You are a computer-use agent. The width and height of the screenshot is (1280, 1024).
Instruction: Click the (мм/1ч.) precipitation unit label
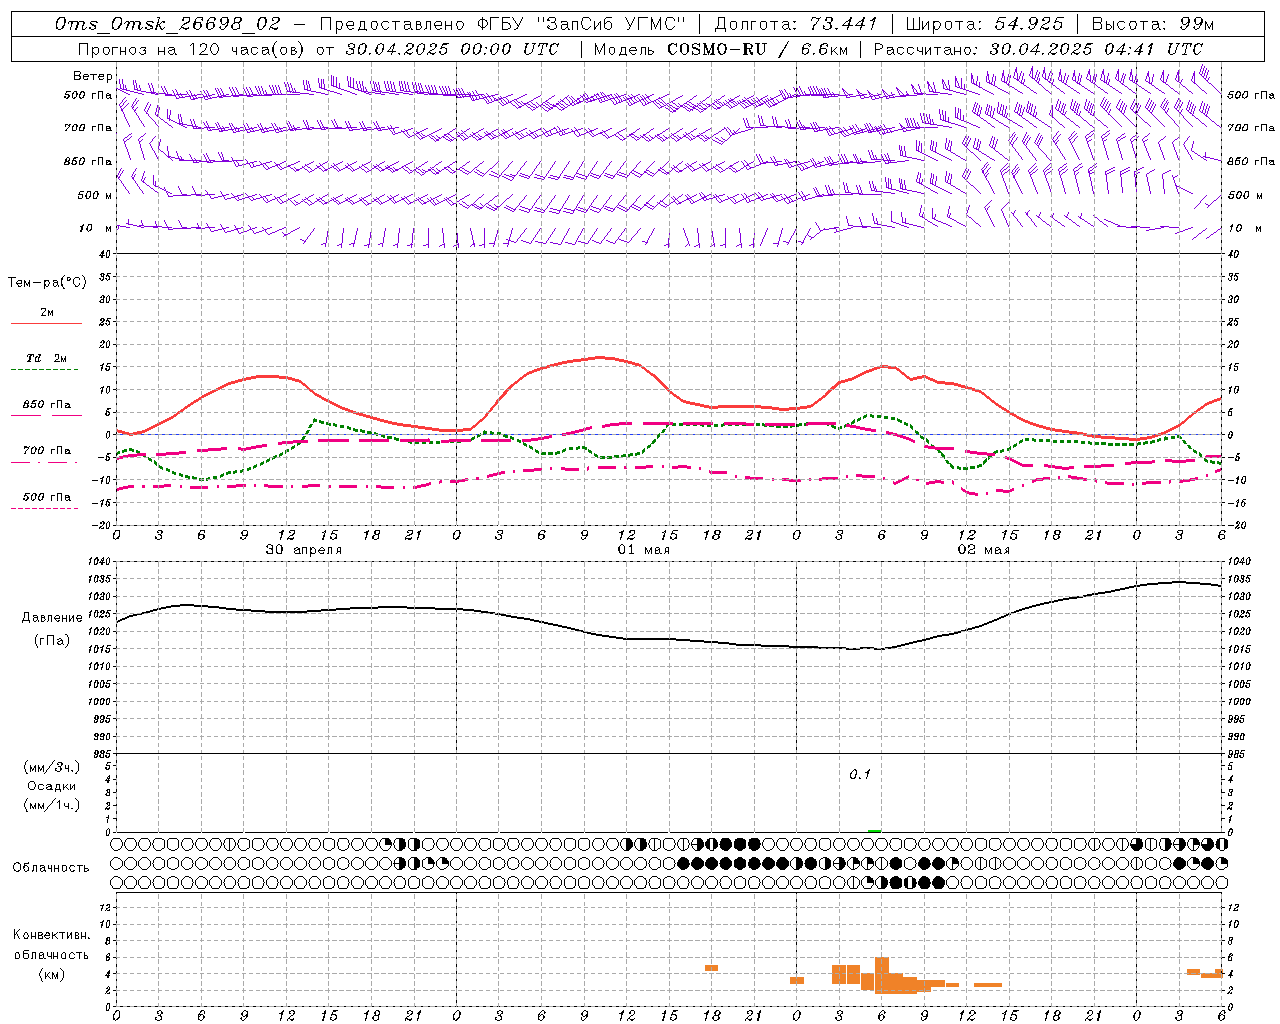pyautogui.click(x=52, y=805)
